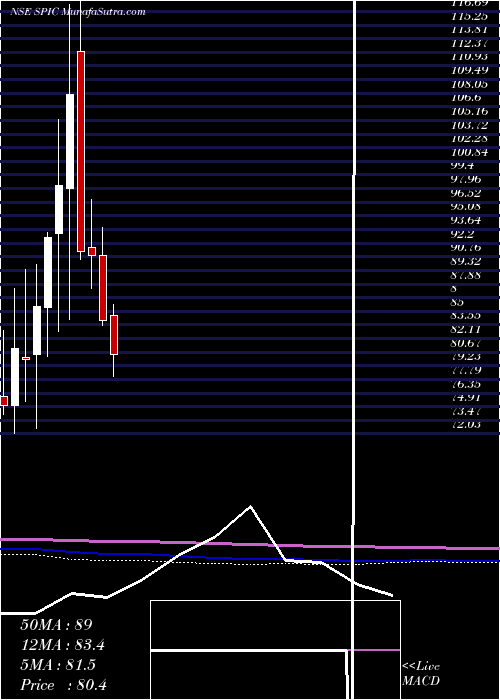Click the 103.72 price axis label
Image resolution: width=500 pixels, height=700 pixels.
(x=470, y=125)
